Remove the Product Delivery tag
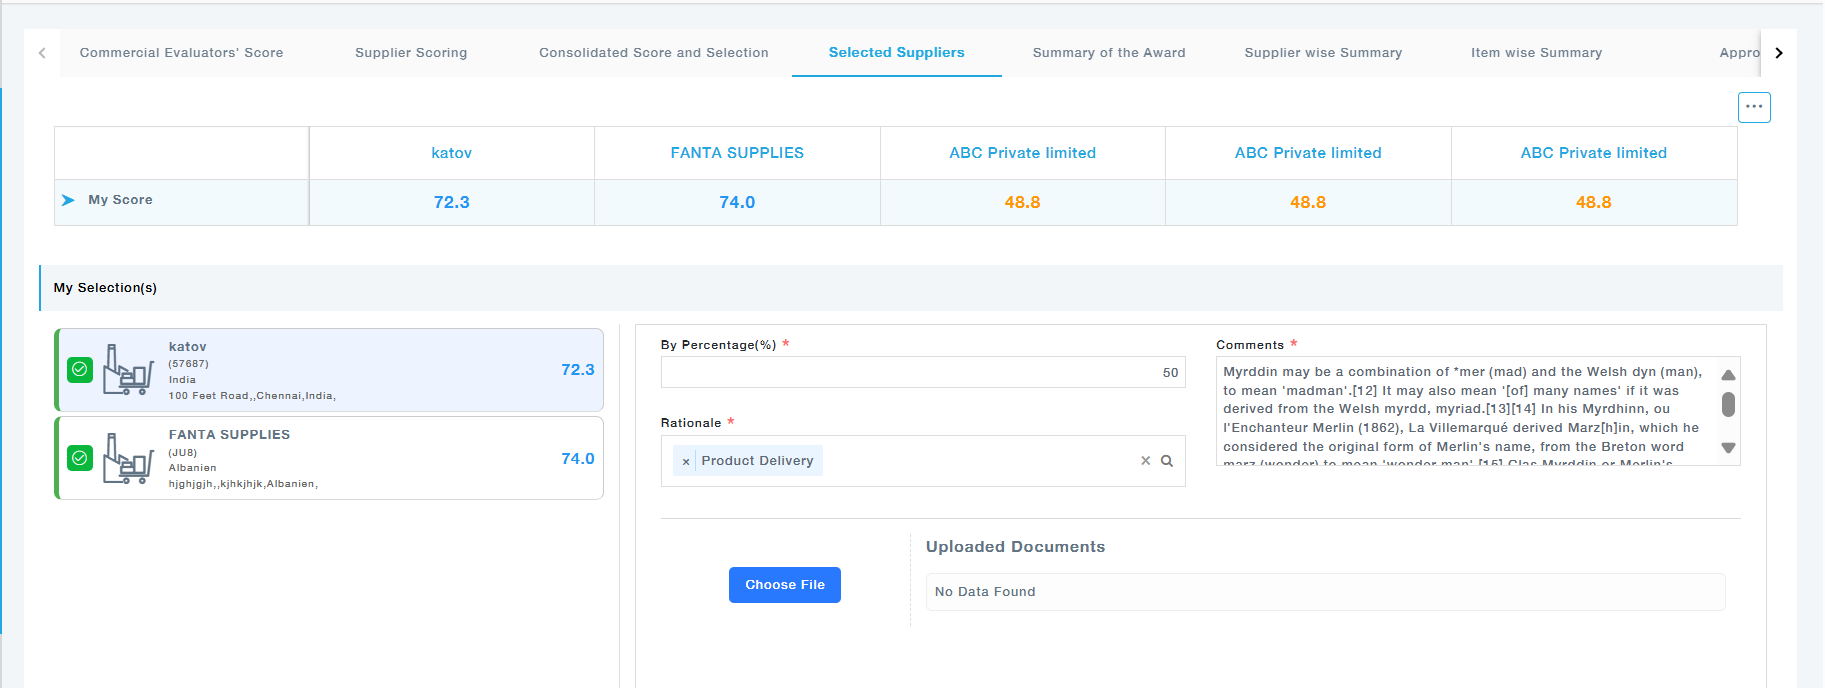The height and width of the screenshot is (688, 1825). point(685,461)
